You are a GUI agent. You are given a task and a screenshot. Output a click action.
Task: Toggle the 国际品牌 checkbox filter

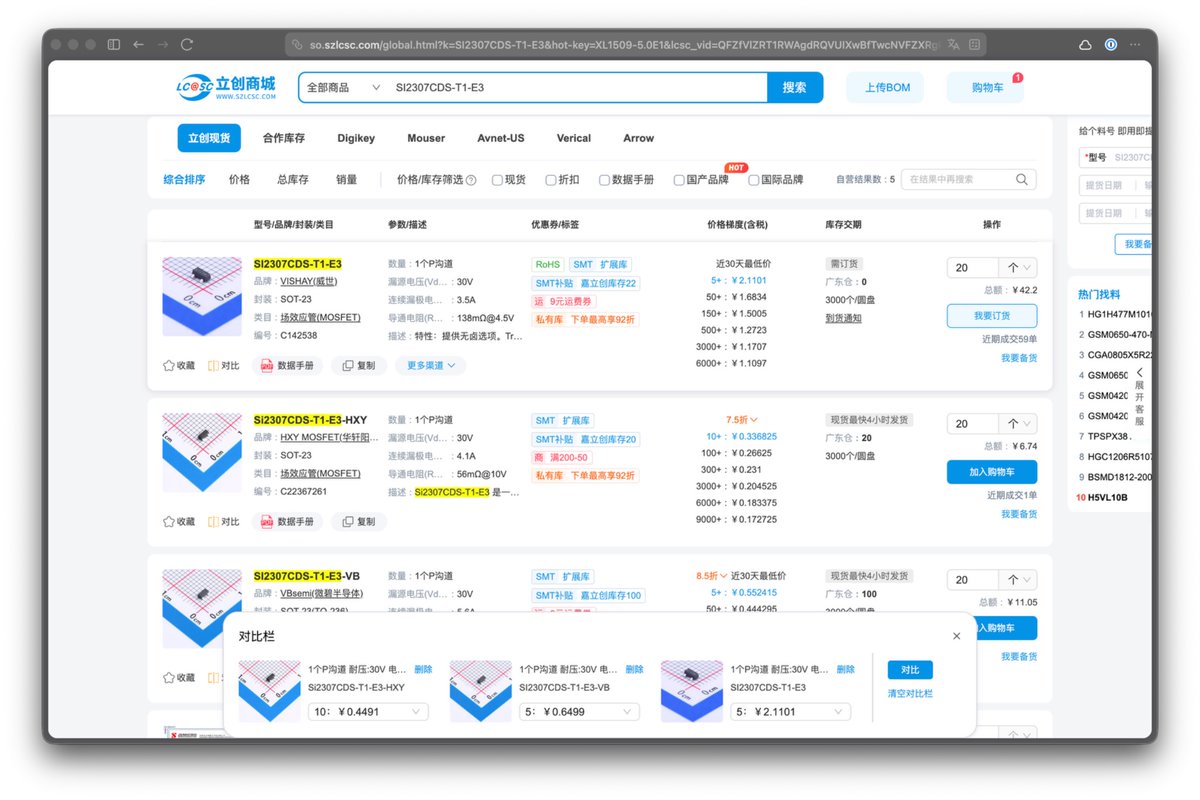(753, 181)
